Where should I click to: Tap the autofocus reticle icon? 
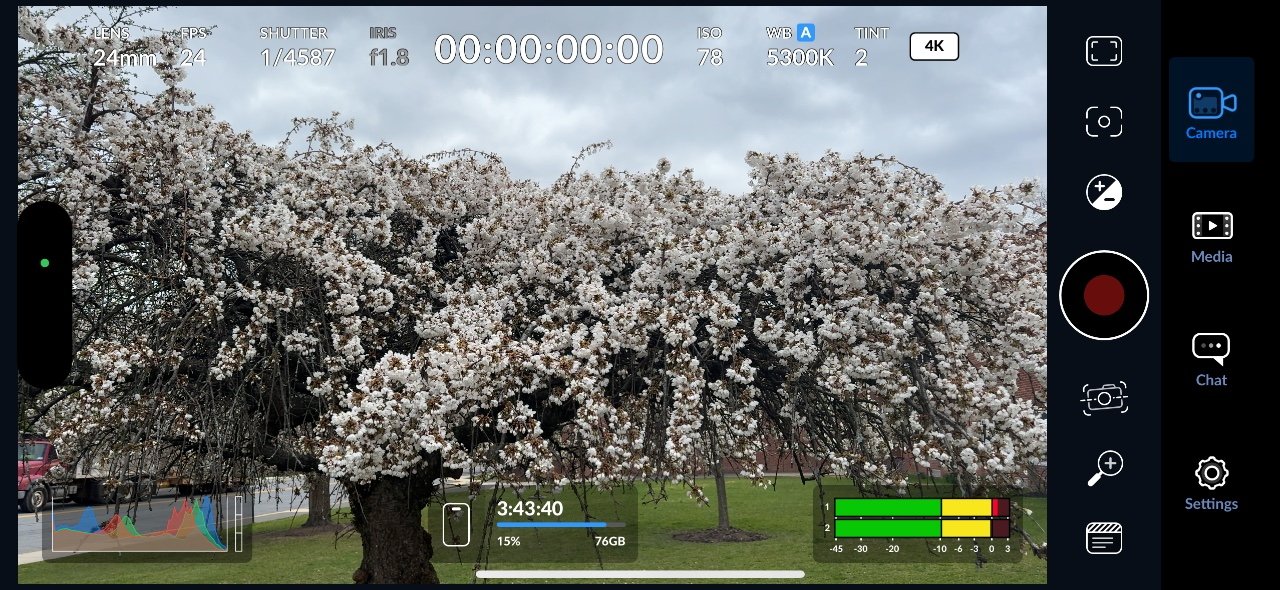coord(1103,120)
